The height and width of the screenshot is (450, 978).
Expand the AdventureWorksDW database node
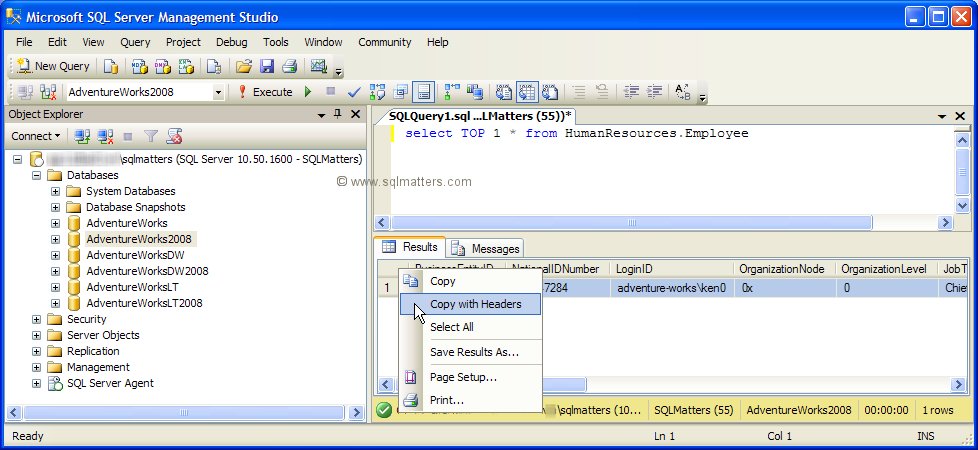56,255
